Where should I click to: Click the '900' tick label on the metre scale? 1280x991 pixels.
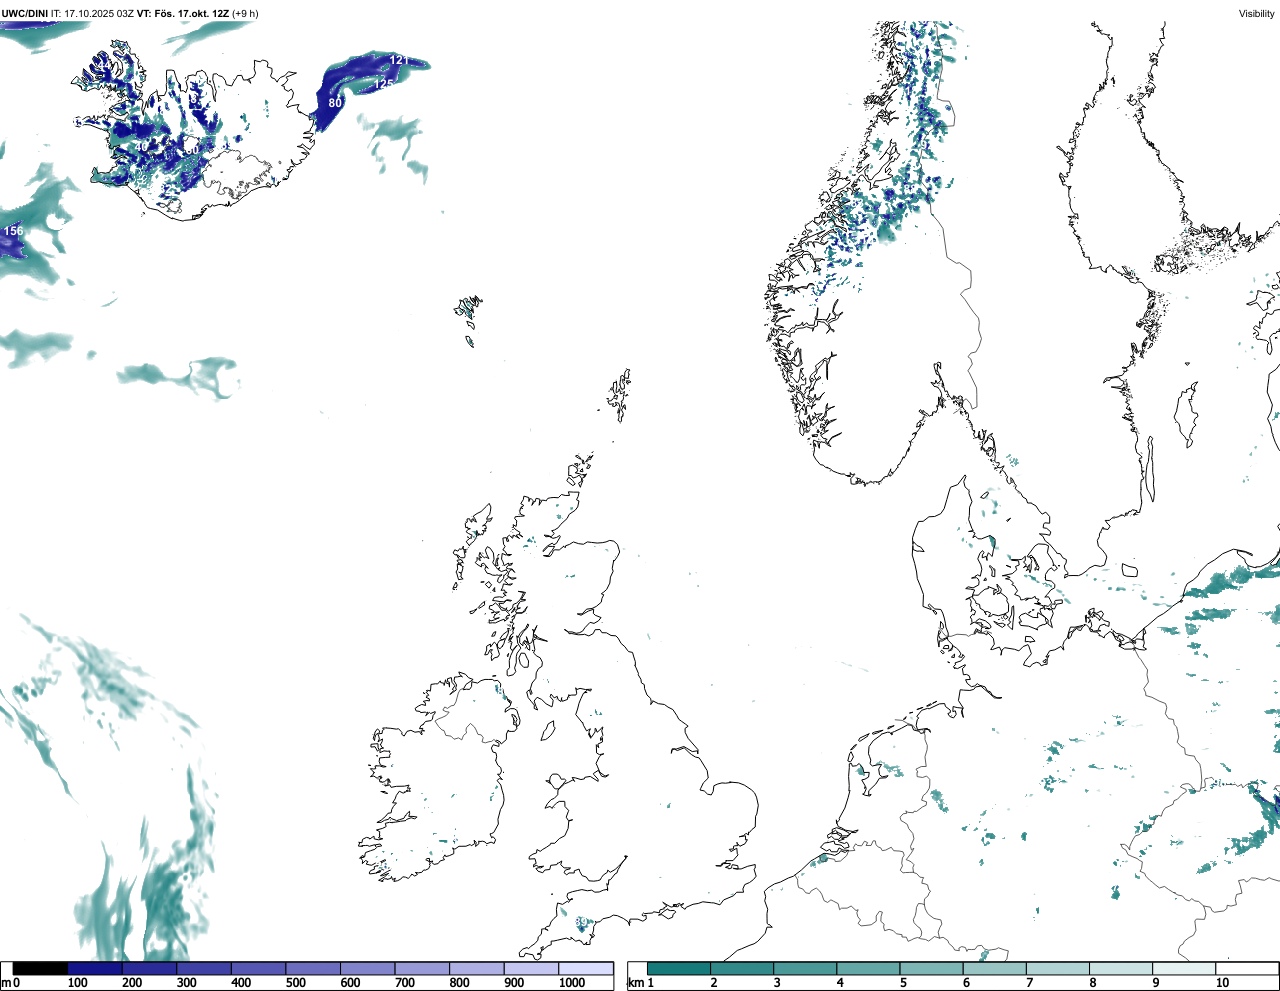click(514, 983)
